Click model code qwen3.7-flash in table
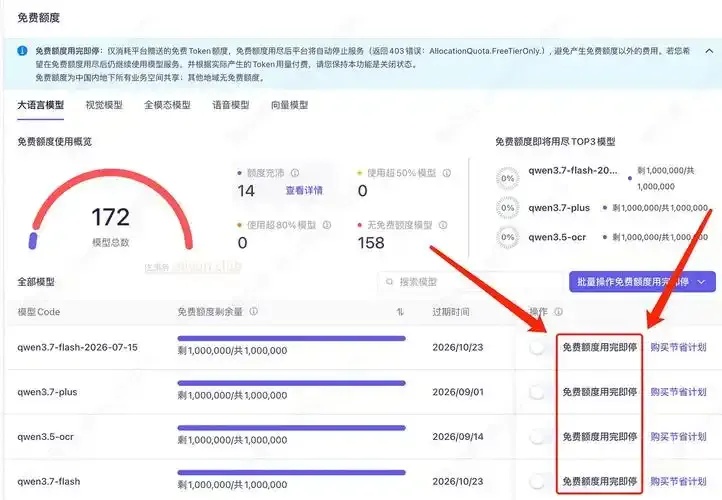 [x=49, y=482]
